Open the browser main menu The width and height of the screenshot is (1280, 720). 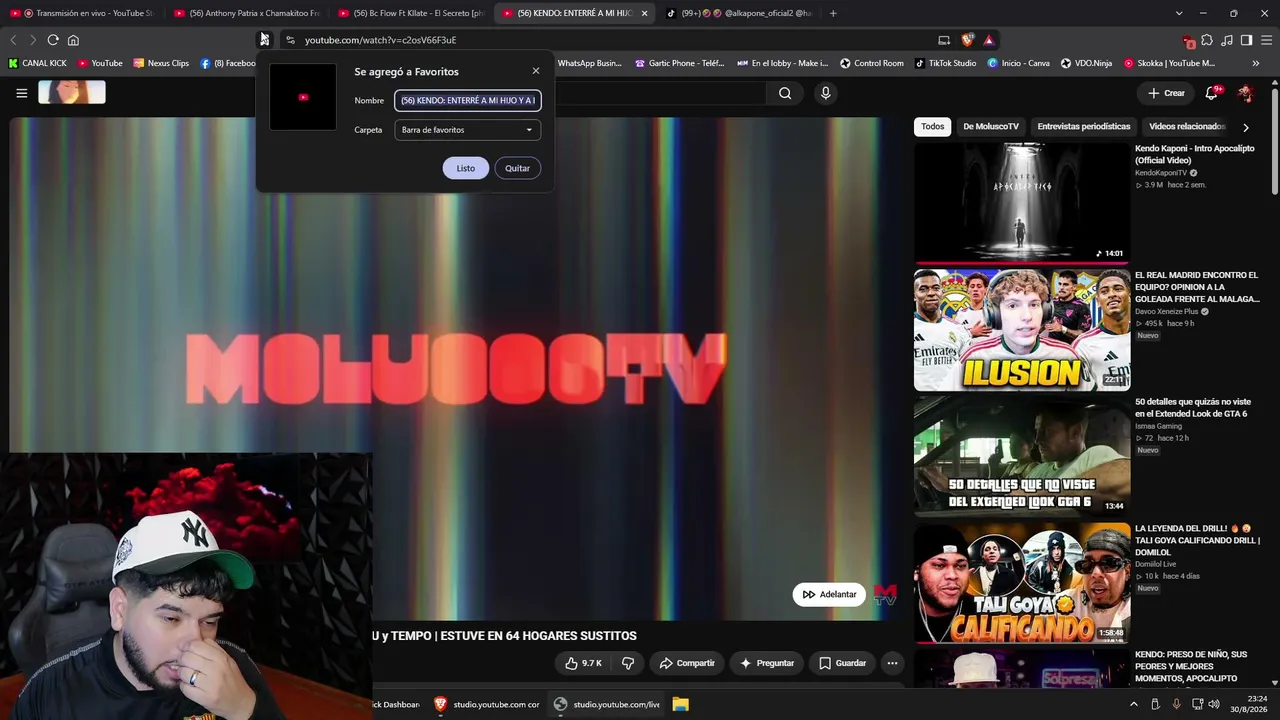(x=1266, y=40)
